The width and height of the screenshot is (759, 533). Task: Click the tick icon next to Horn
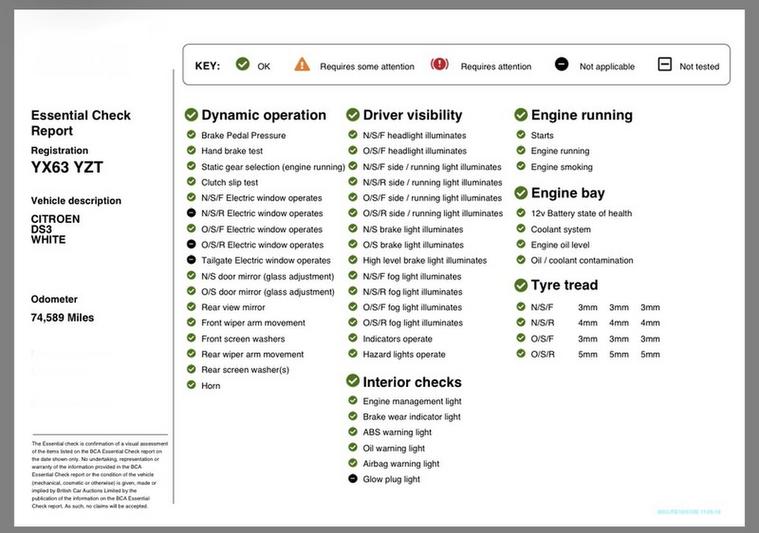tap(191, 385)
